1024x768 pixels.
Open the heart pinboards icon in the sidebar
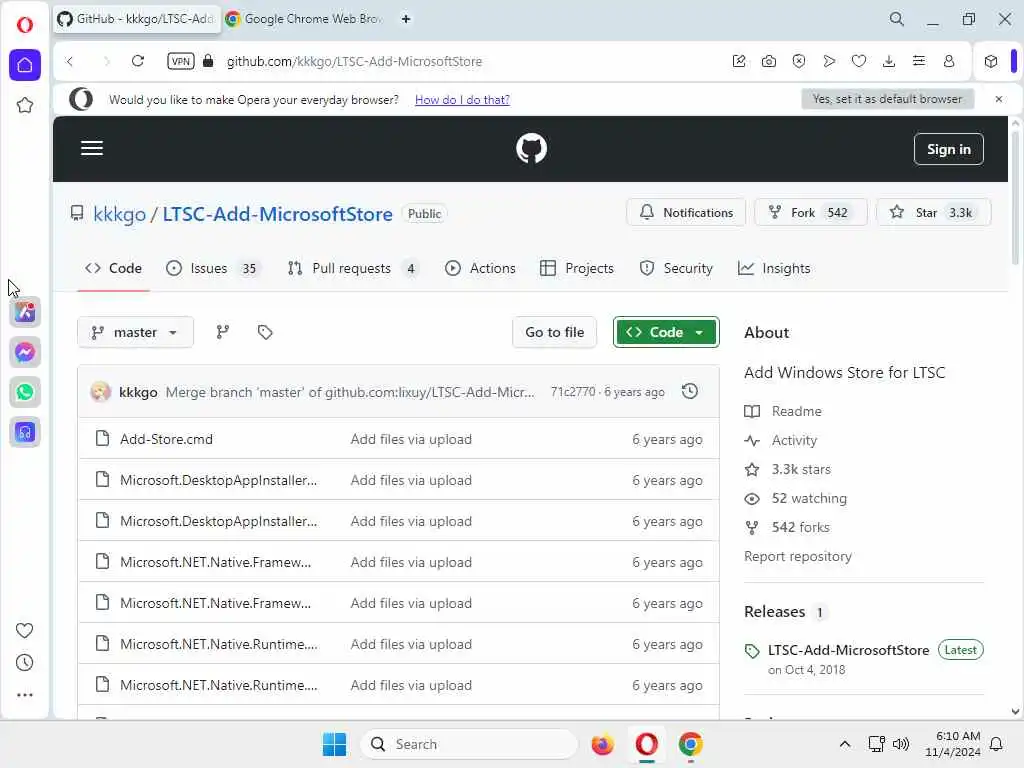click(x=25, y=630)
